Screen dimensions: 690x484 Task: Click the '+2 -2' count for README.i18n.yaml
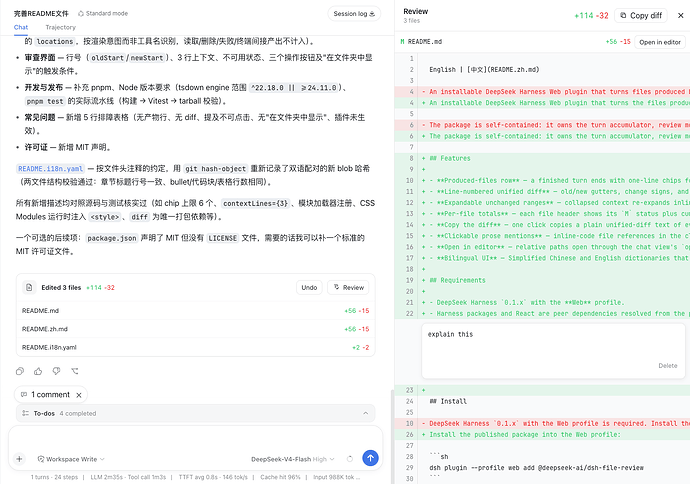(x=360, y=347)
